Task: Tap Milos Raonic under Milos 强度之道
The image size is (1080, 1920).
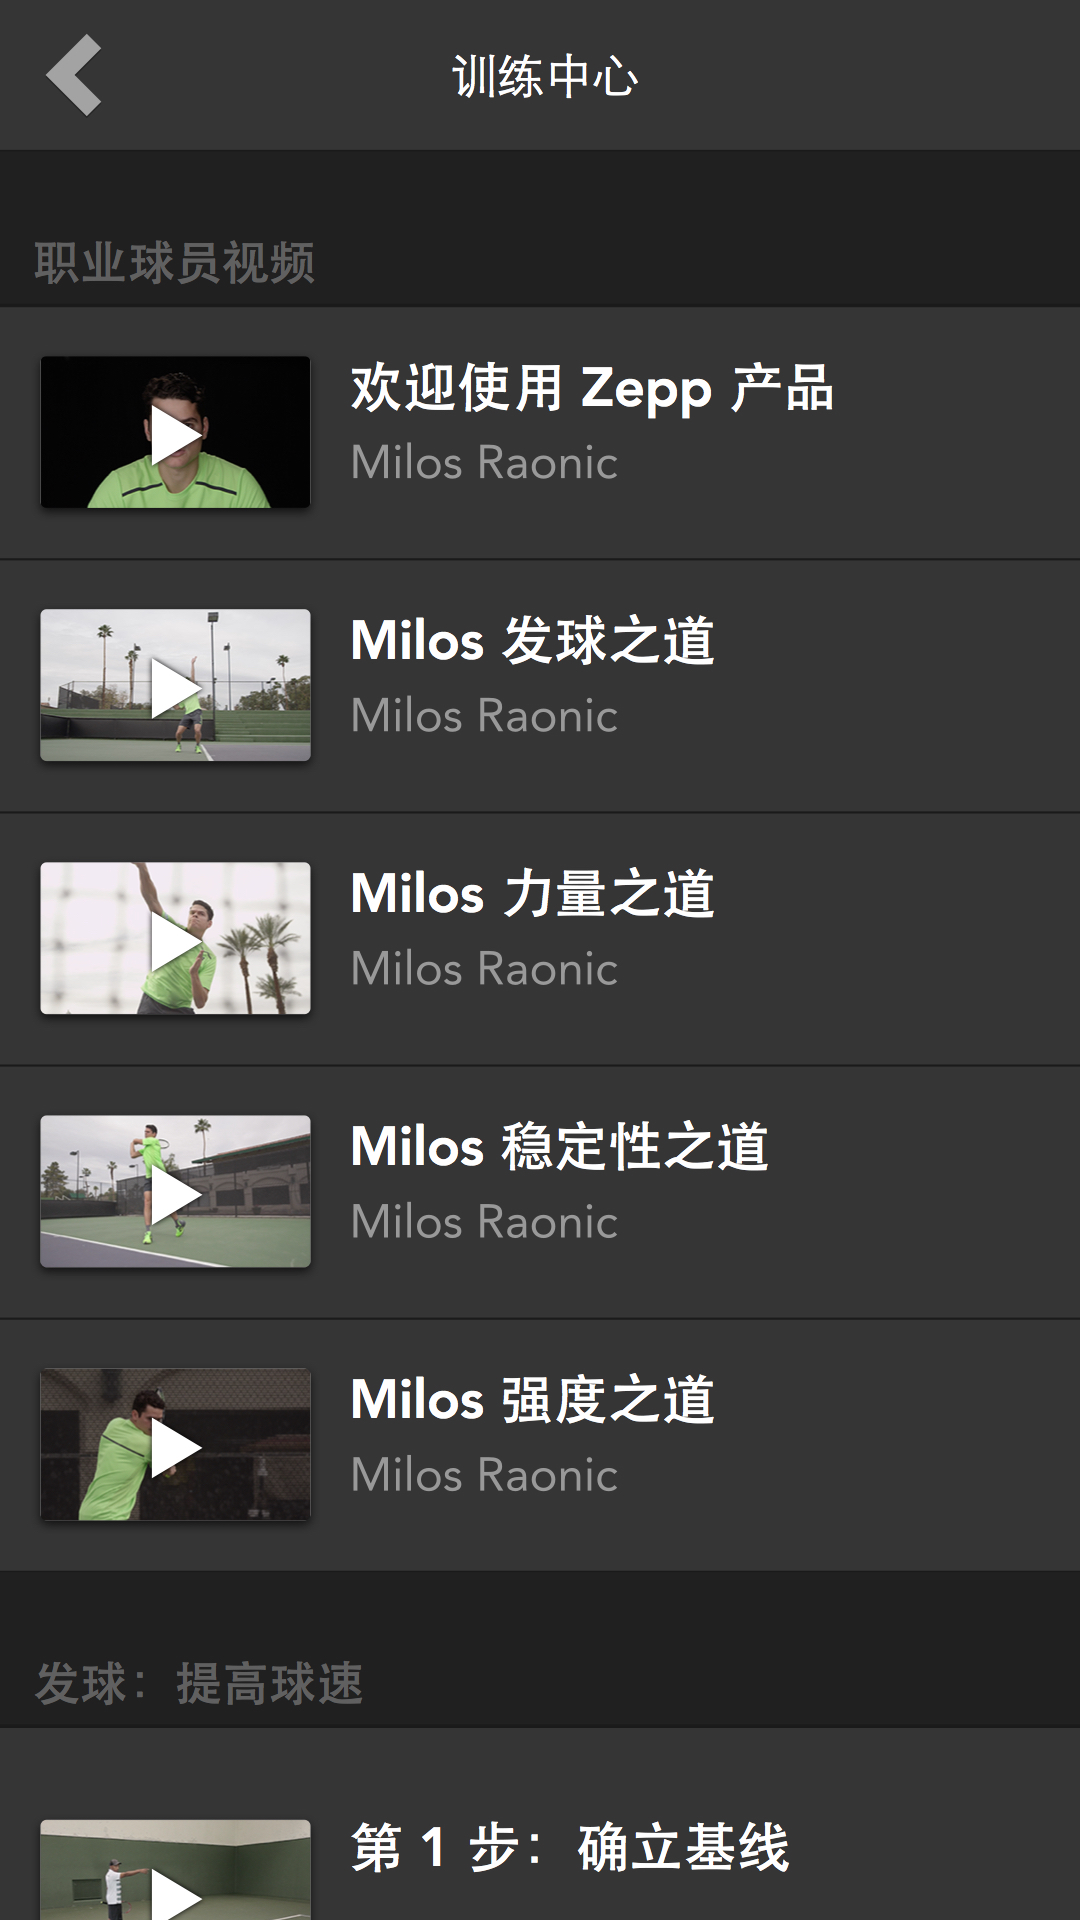Action: click(484, 1475)
